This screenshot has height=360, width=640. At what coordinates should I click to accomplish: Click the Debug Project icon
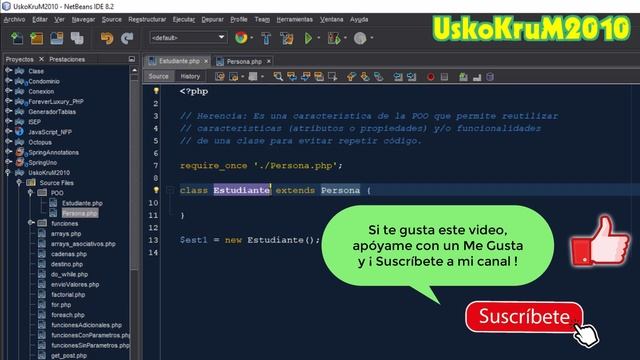(334, 38)
